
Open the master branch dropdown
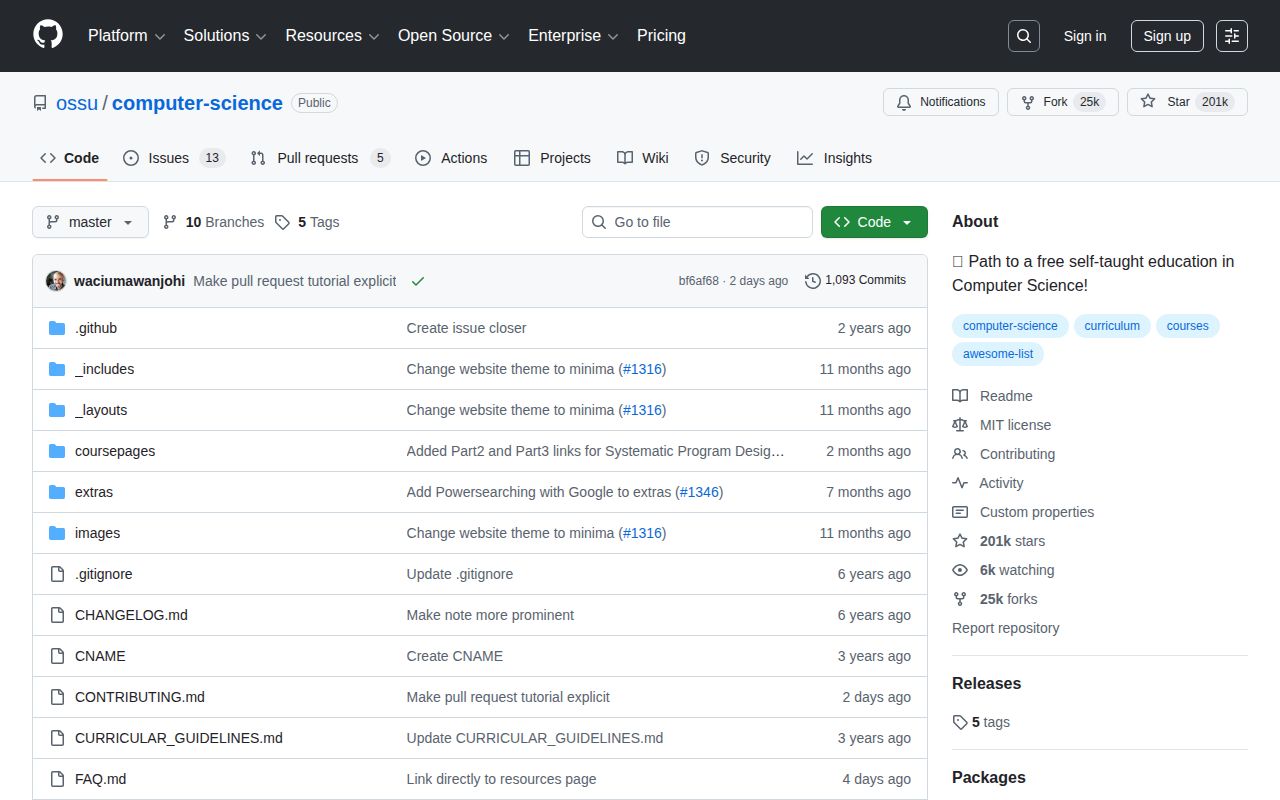click(x=90, y=222)
